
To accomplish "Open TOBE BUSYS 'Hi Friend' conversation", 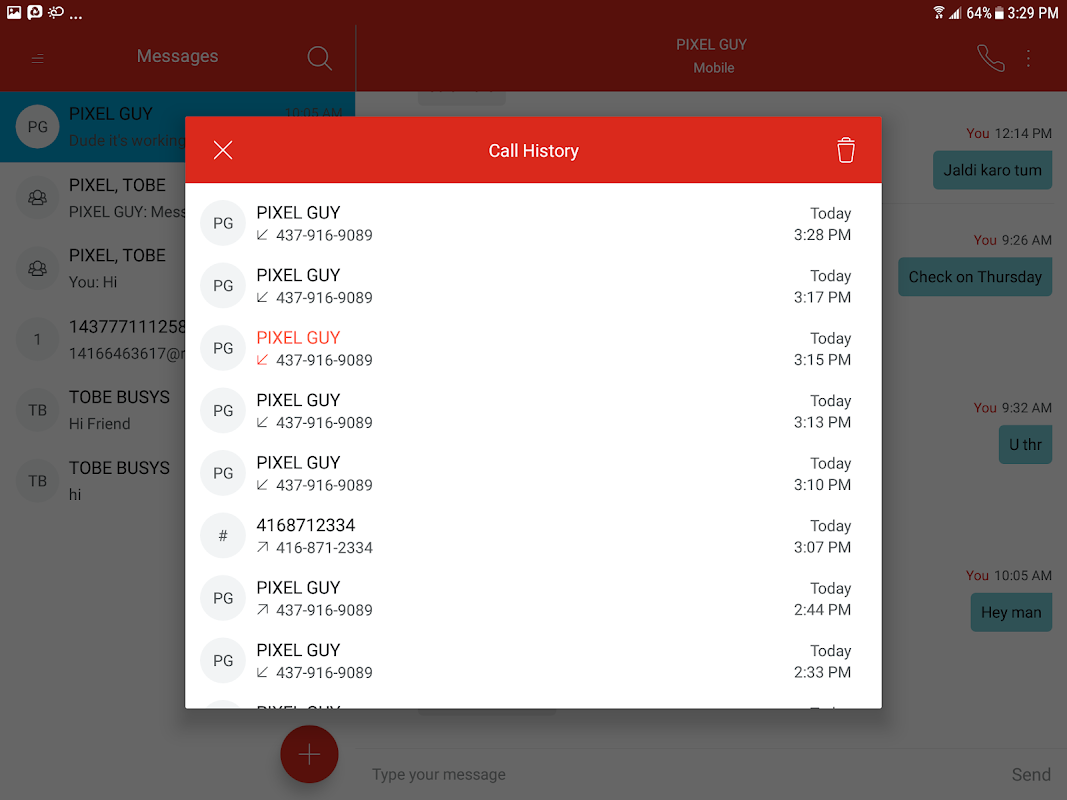I will click(x=93, y=410).
